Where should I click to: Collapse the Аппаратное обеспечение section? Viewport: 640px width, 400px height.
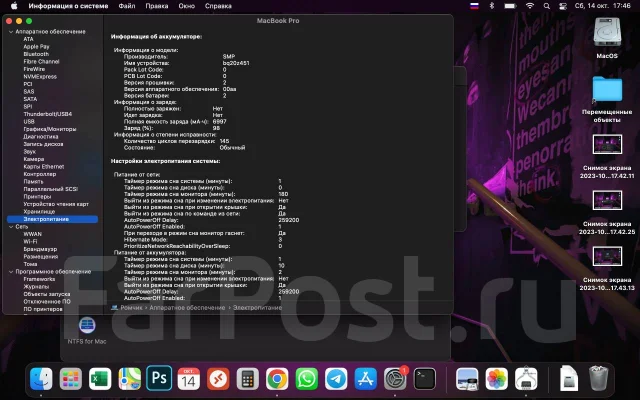(x=11, y=31)
